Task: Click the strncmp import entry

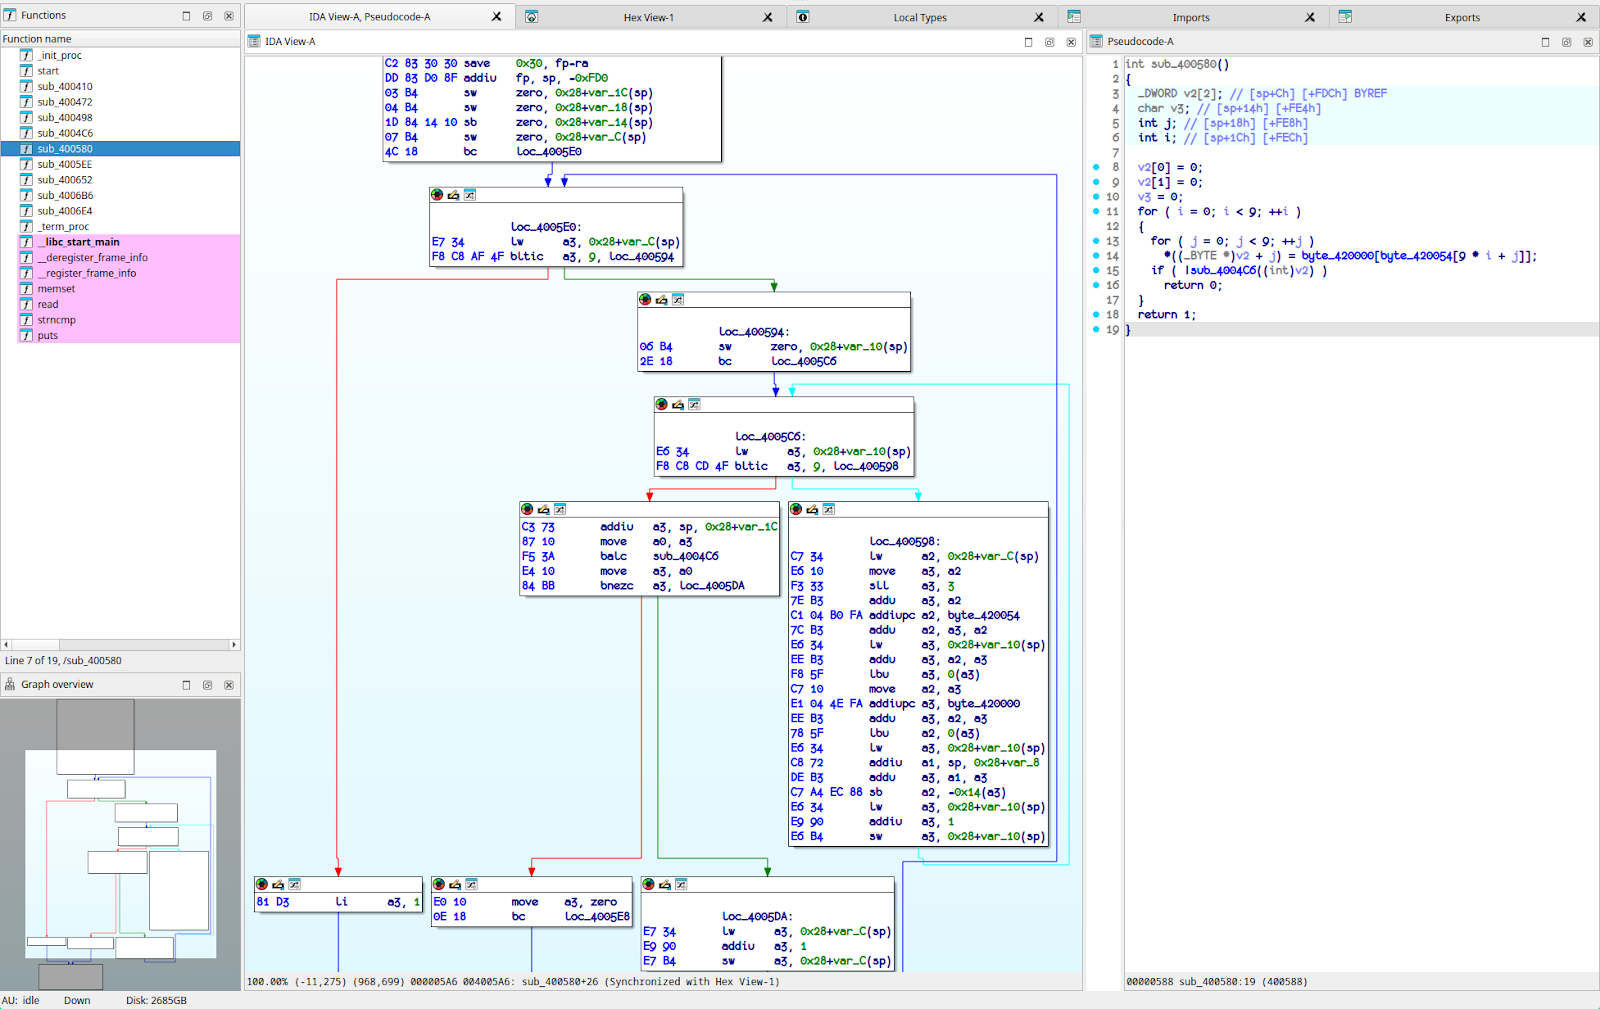Action: pos(56,319)
